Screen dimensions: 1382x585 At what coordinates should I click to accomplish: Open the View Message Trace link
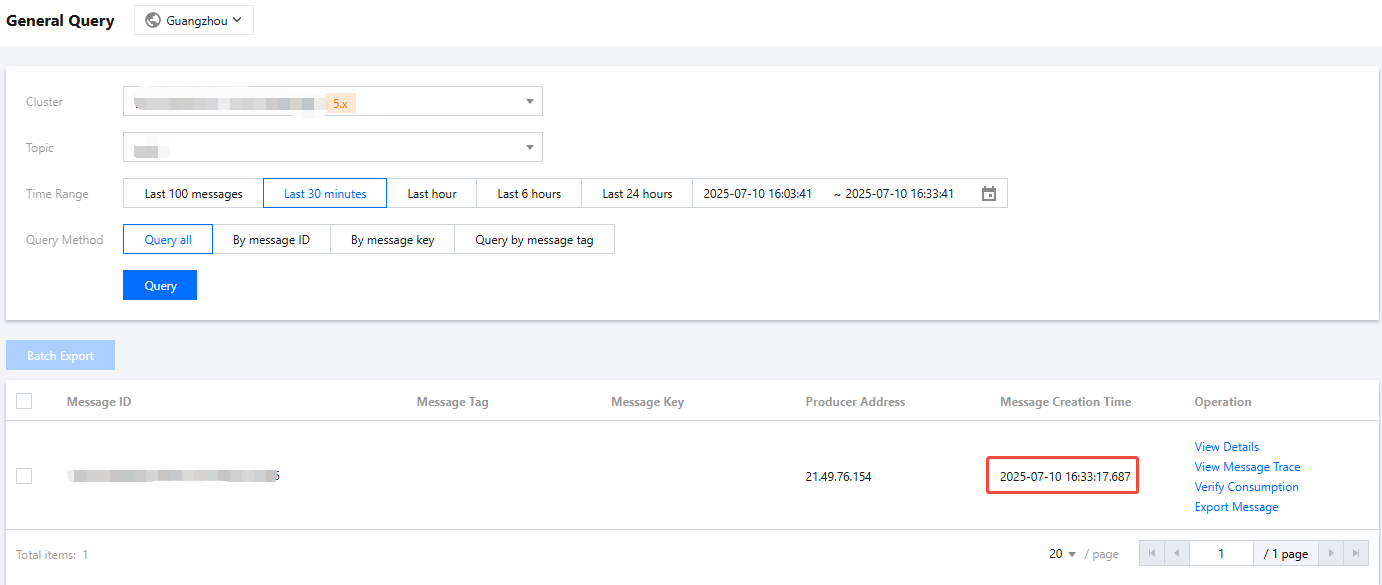[1247, 467]
